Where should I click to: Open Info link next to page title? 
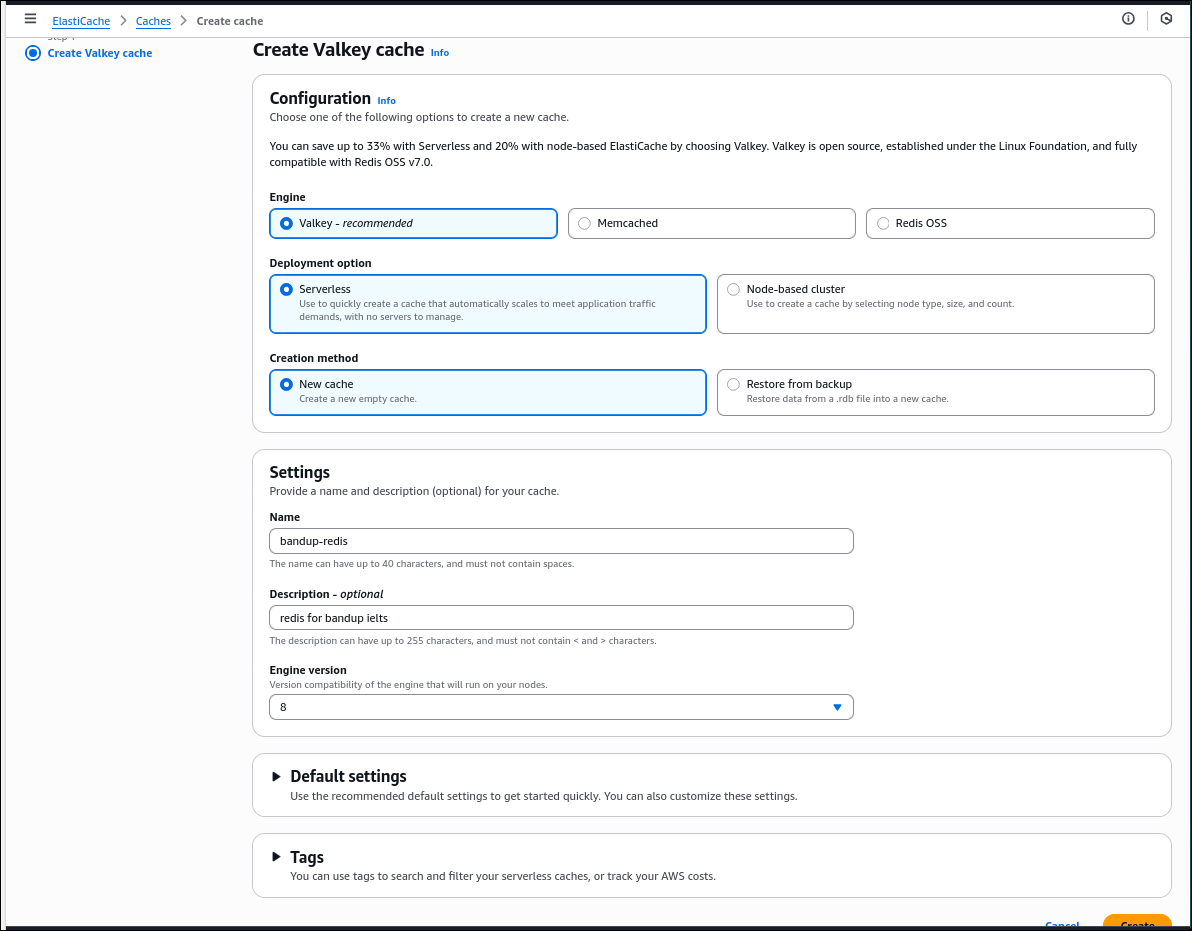(440, 53)
